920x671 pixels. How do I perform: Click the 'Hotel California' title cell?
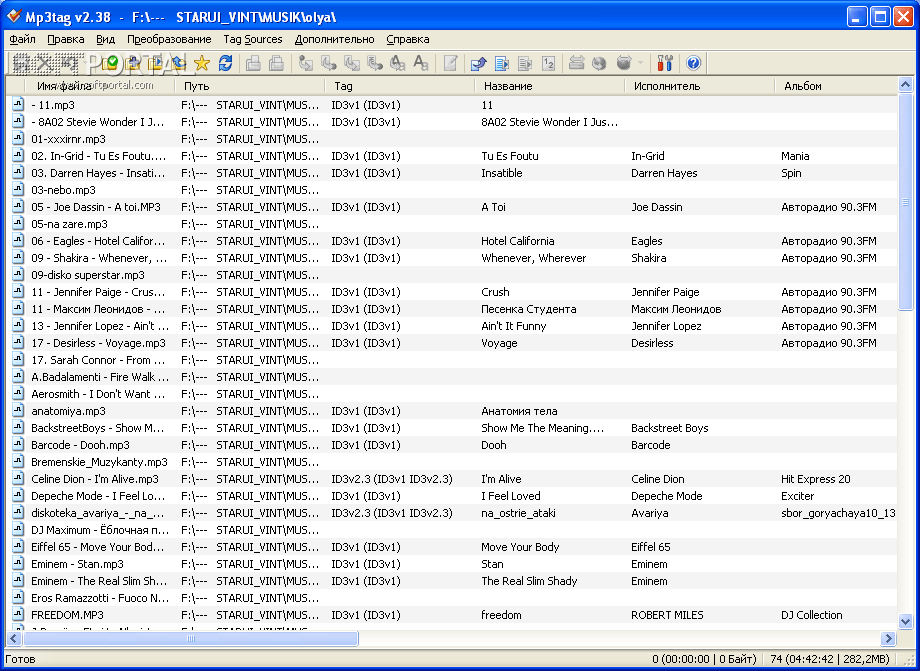pos(518,241)
